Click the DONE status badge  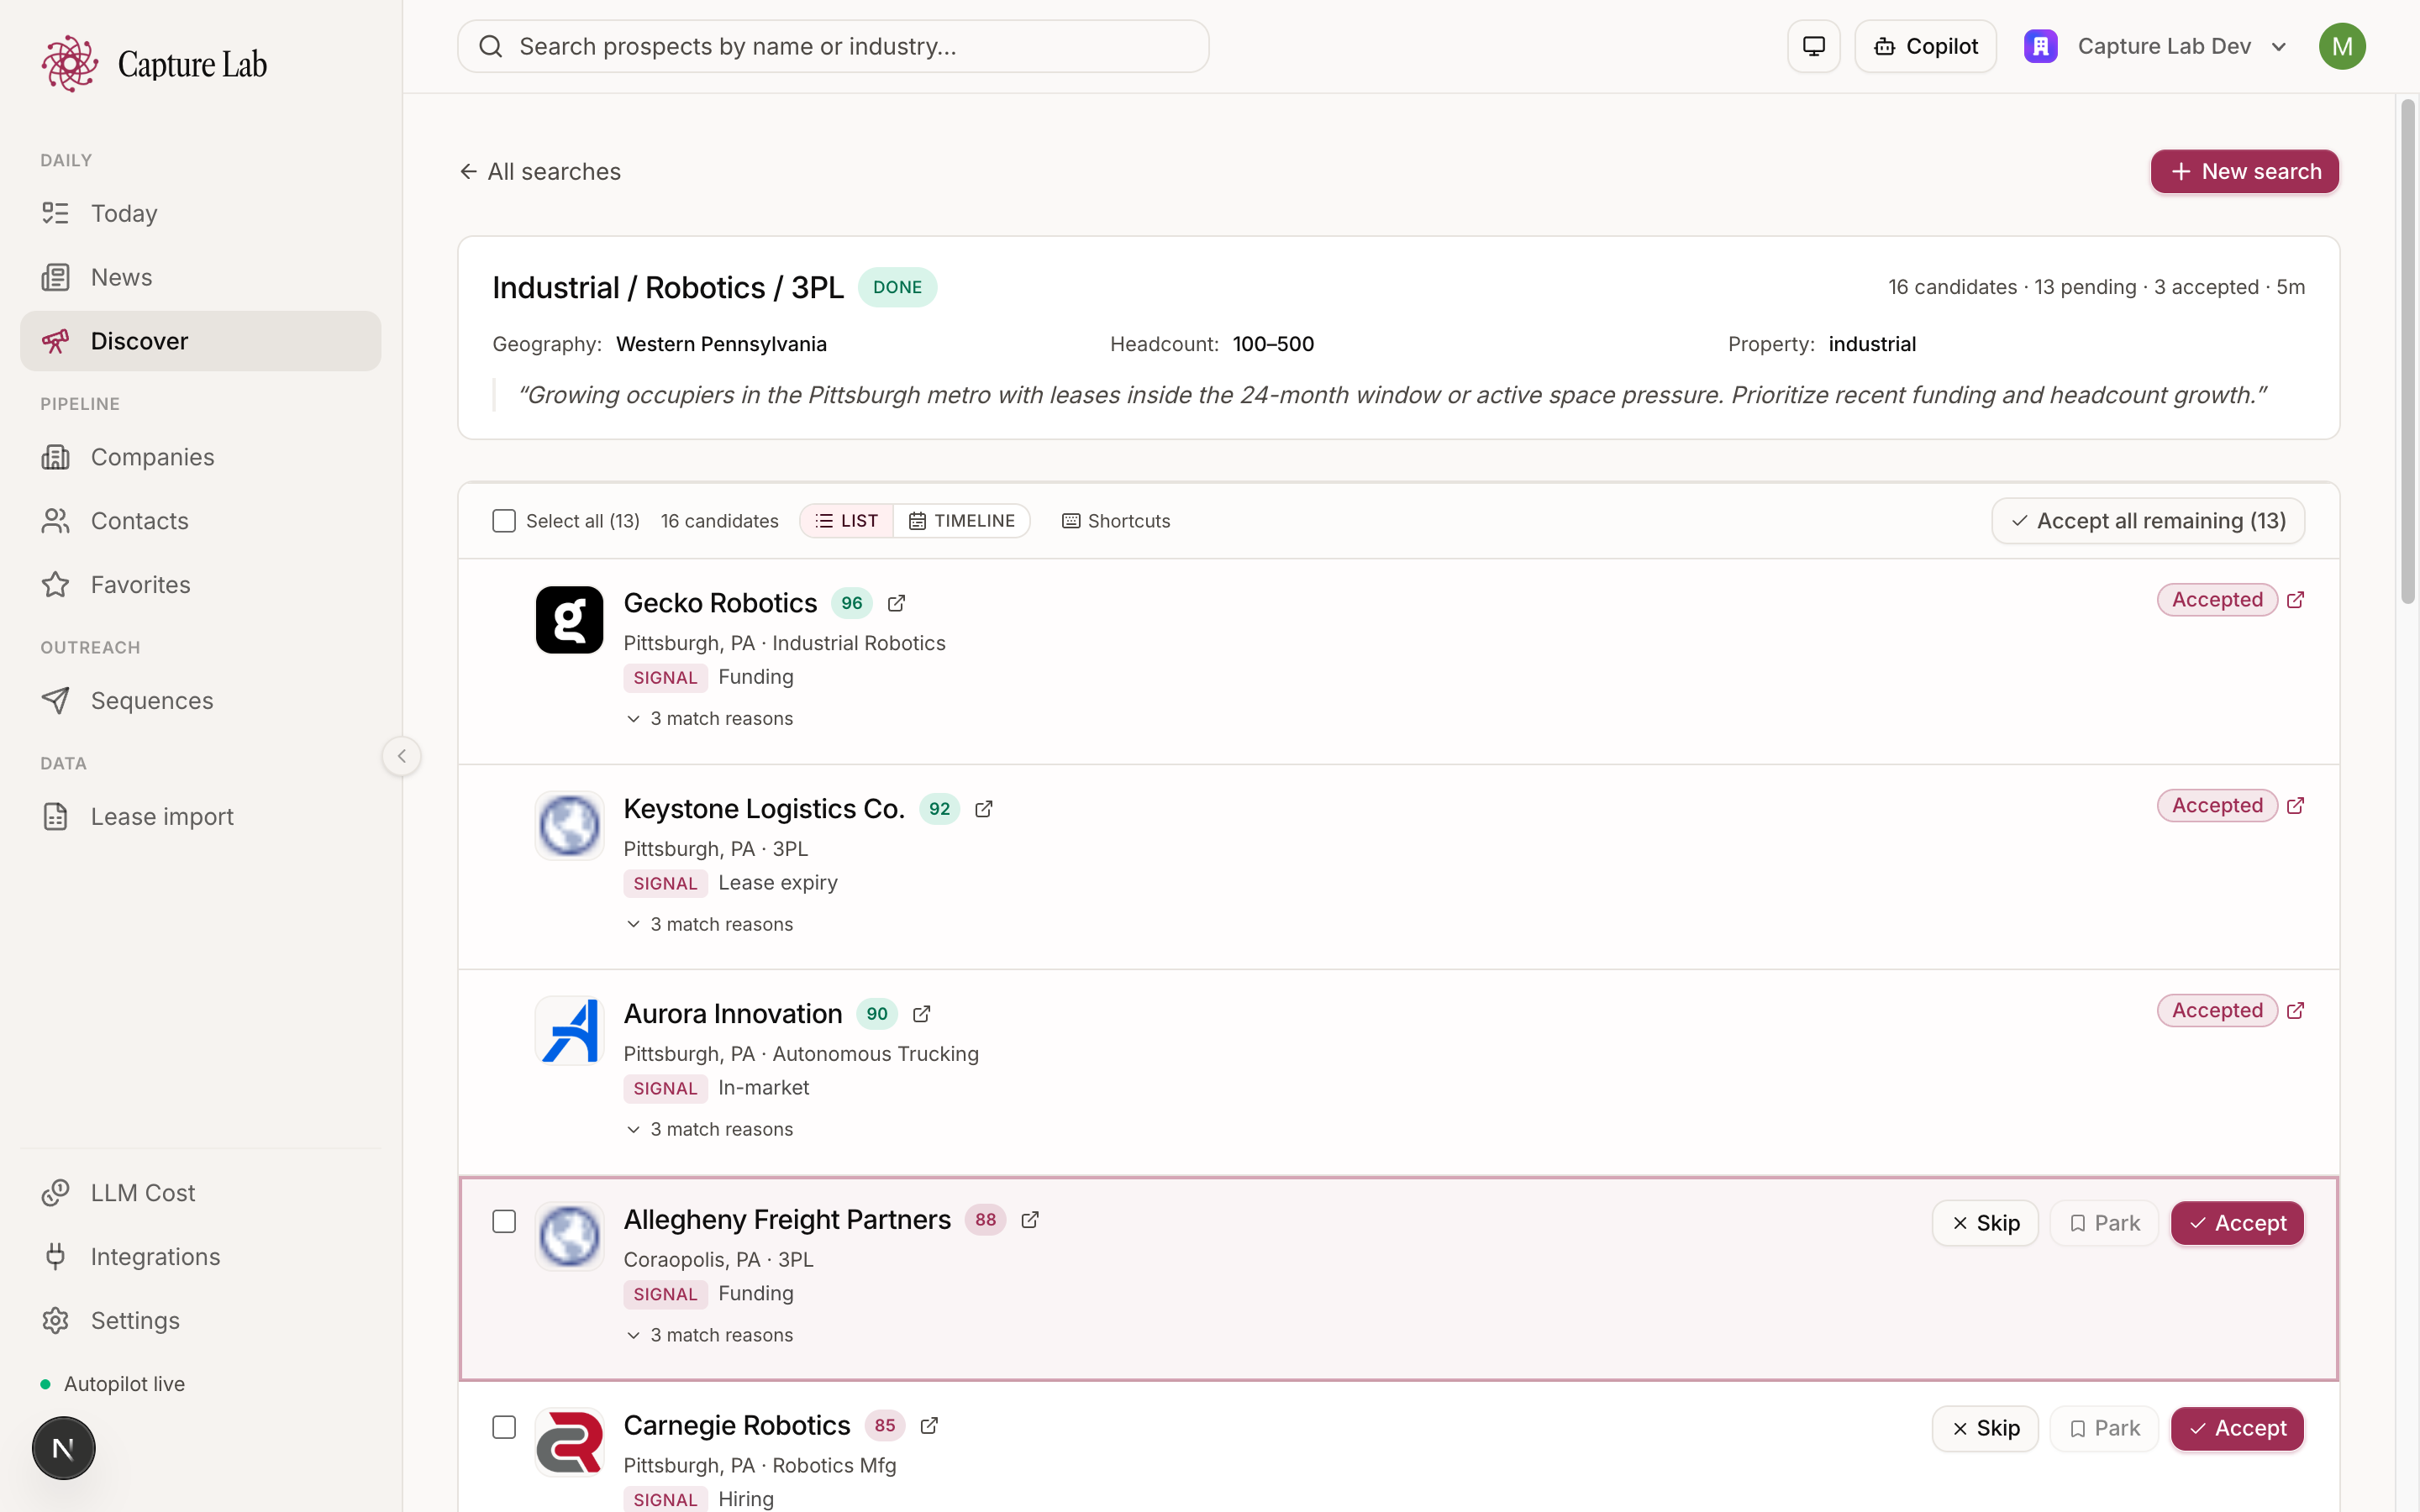pyautogui.click(x=897, y=287)
